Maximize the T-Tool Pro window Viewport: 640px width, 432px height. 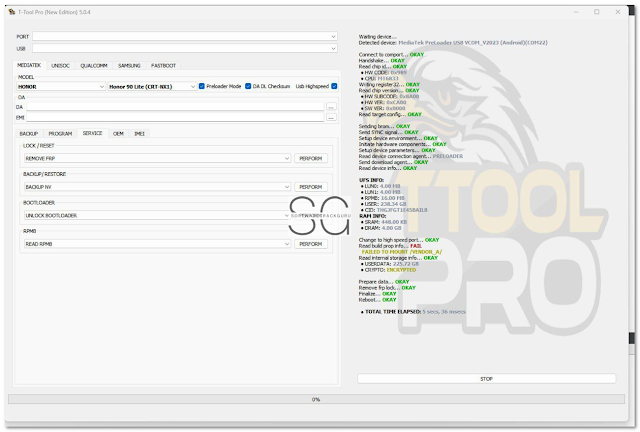point(597,12)
